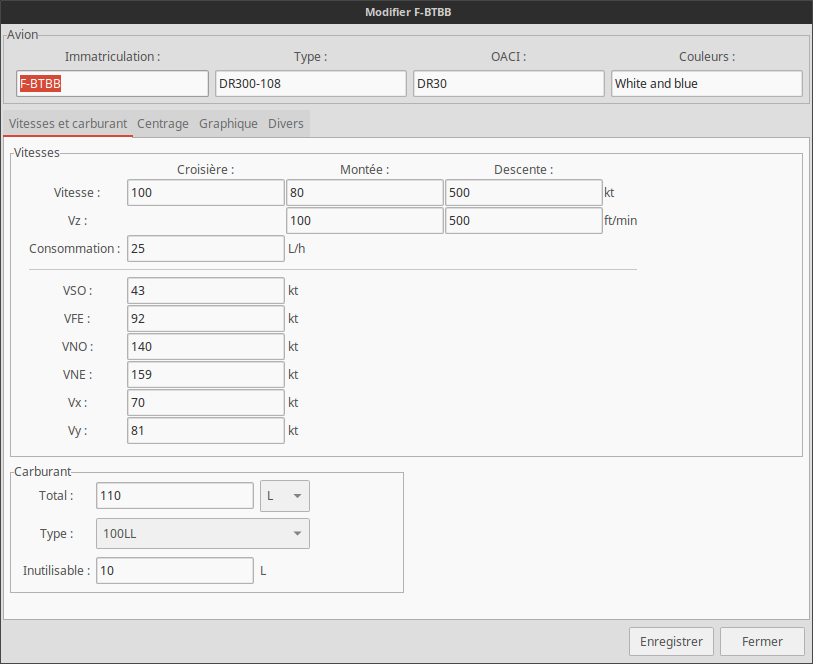Image resolution: width=813 pixels, height=664 pixels.
Task: Click the Montée column header
Action: tap(365, 169)
